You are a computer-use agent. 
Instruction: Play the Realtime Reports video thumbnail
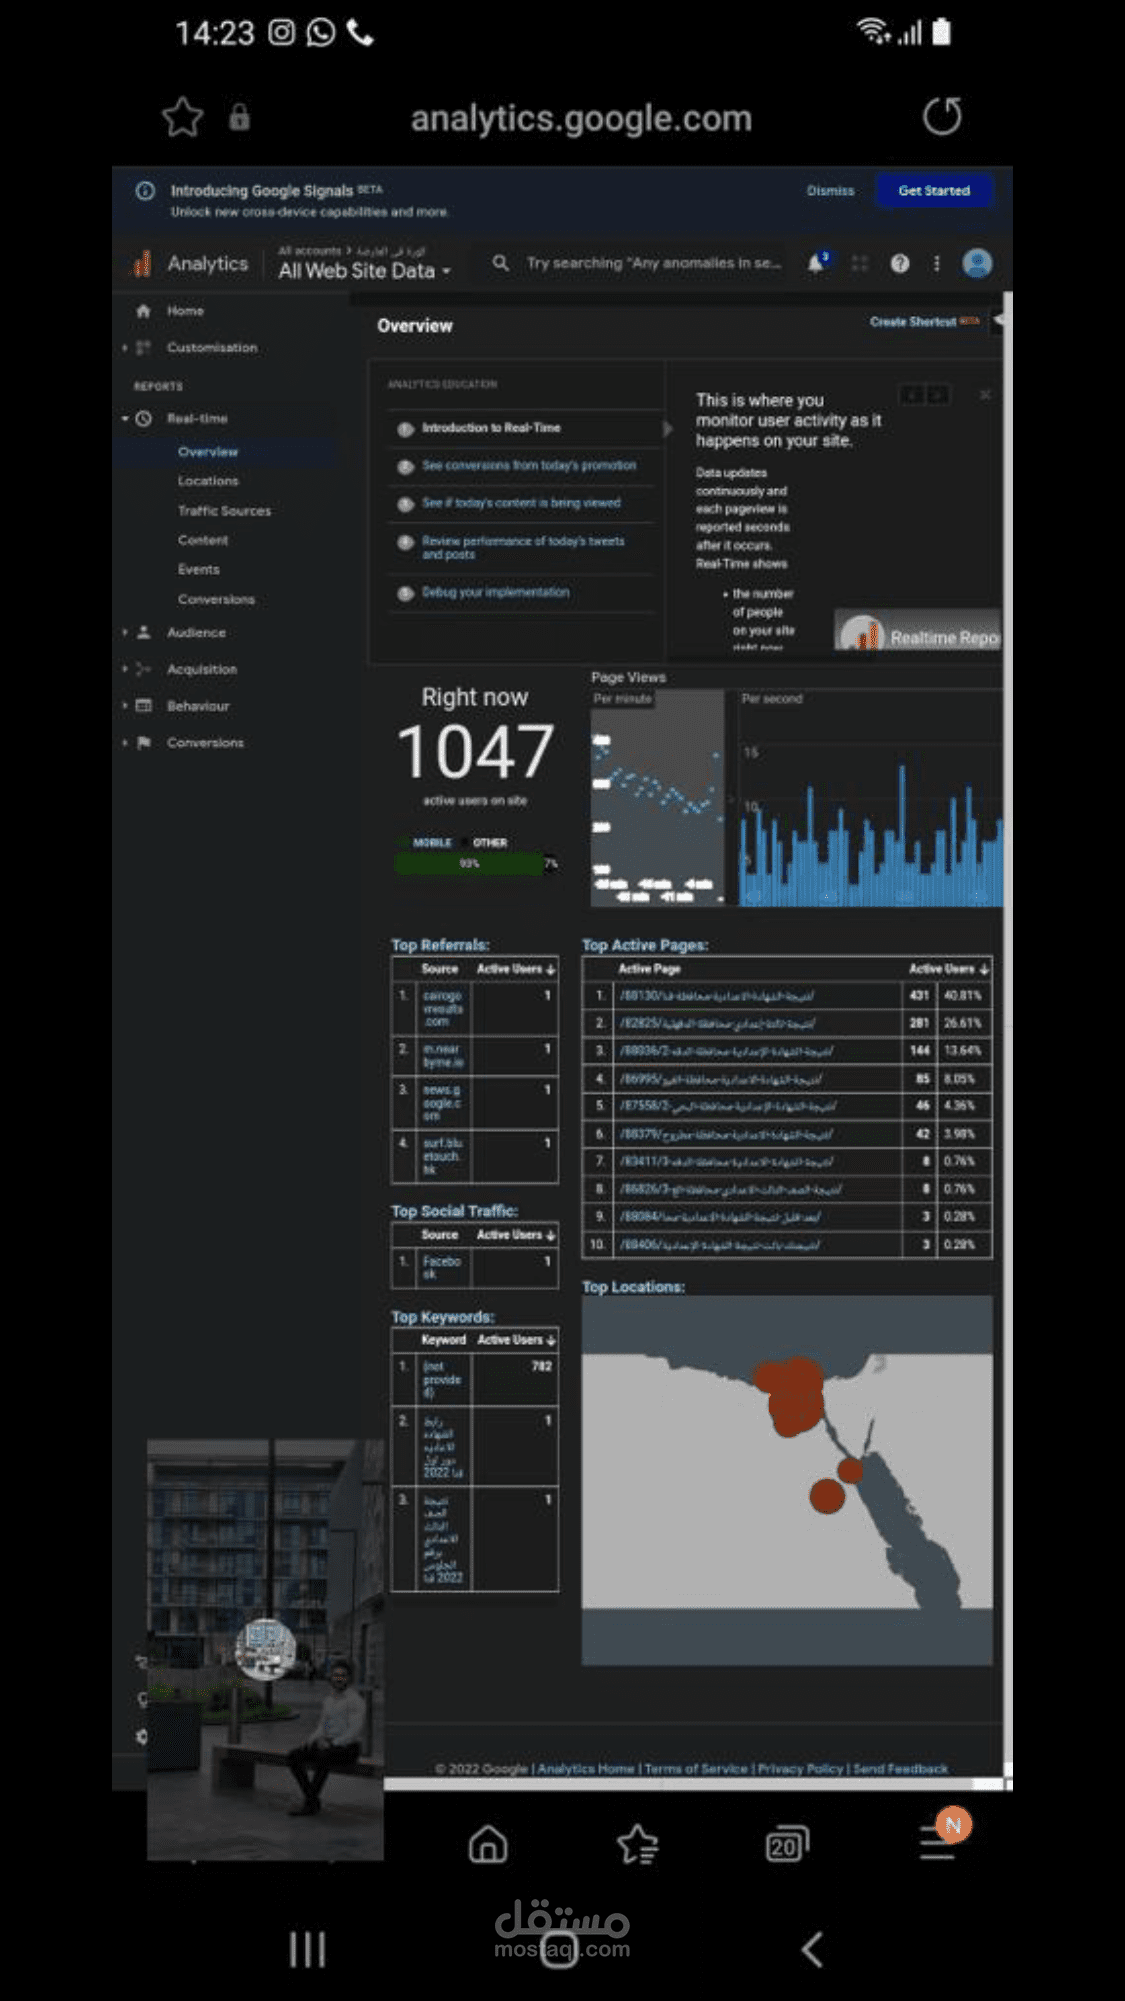tap(918, 632)
